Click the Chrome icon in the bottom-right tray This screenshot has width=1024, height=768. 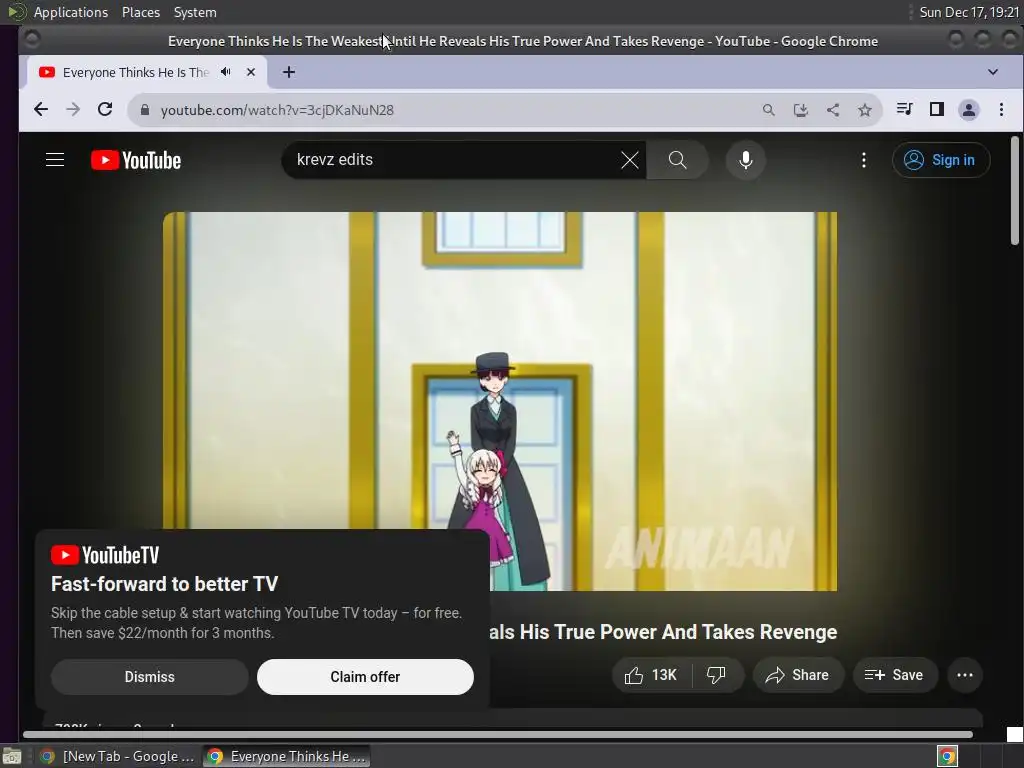coord(947,756)
